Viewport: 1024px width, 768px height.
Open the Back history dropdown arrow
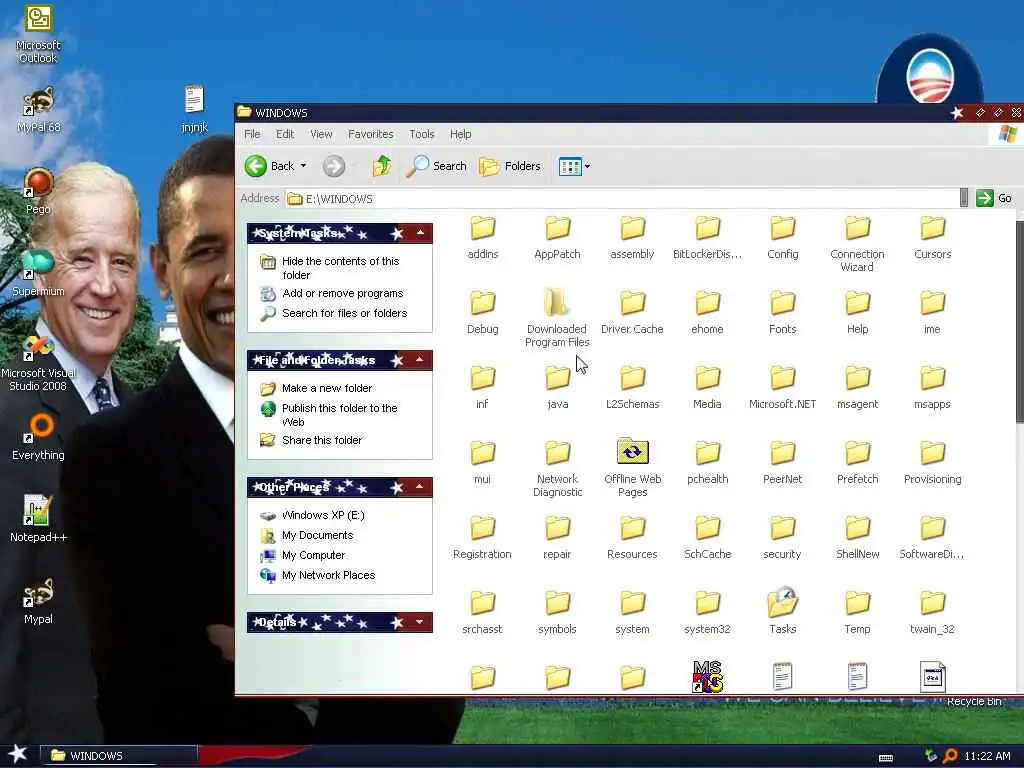point(303,166)
